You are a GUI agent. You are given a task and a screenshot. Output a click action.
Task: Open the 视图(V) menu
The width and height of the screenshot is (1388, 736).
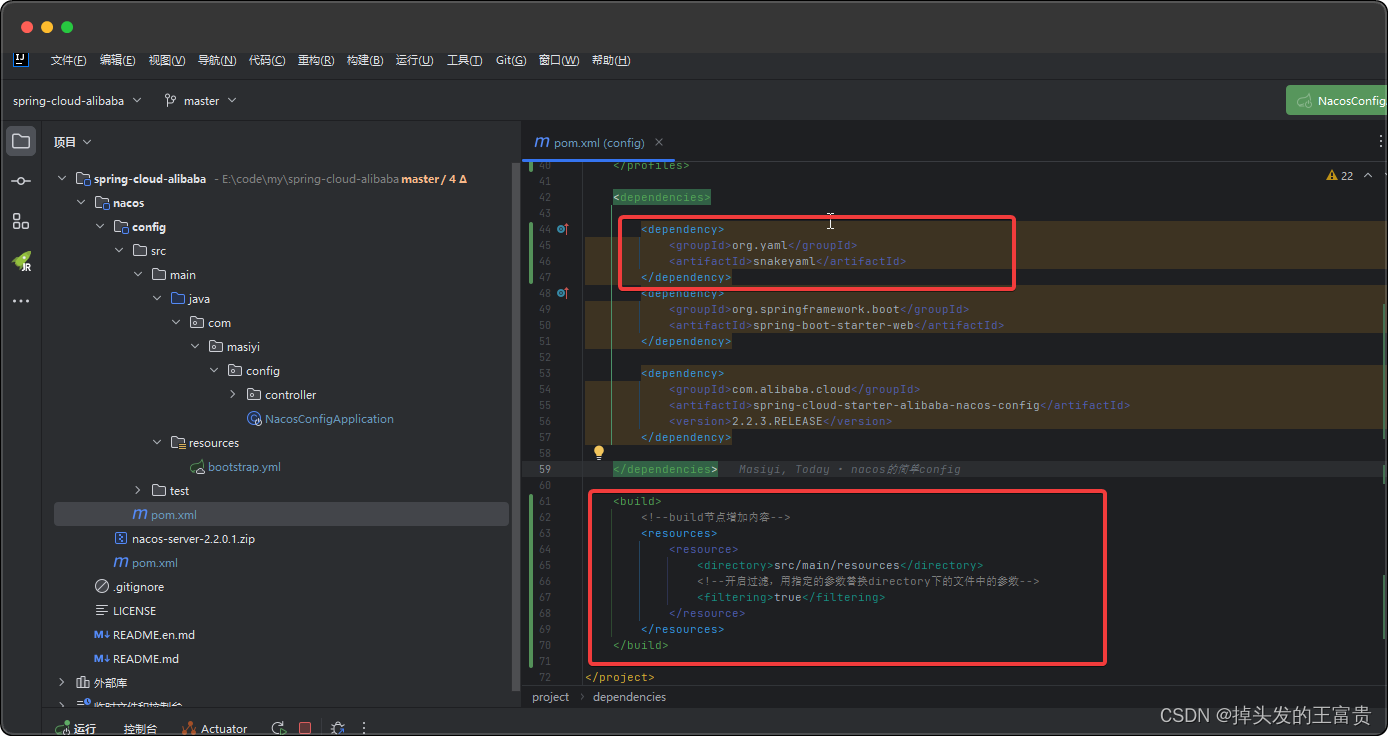[167, 60]
